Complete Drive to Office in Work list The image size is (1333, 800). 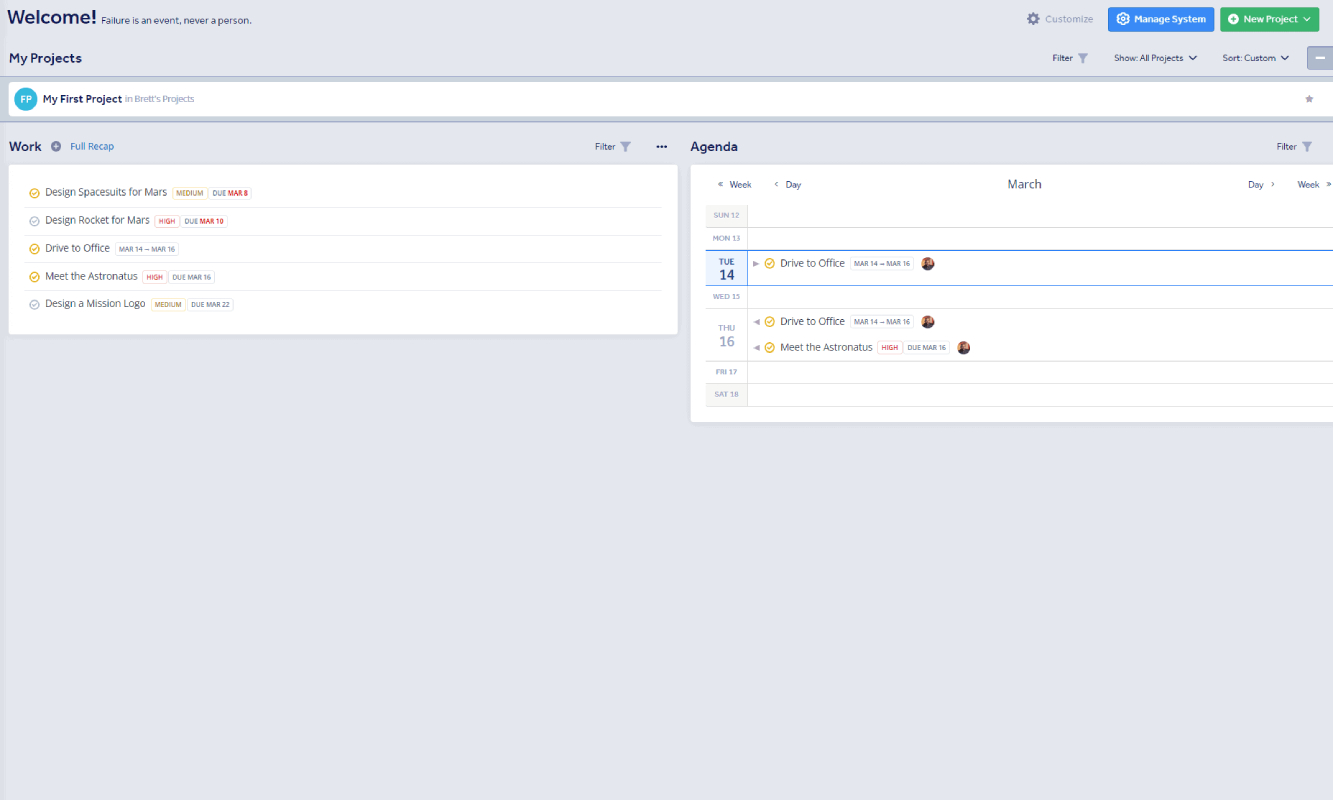(34, 249)
